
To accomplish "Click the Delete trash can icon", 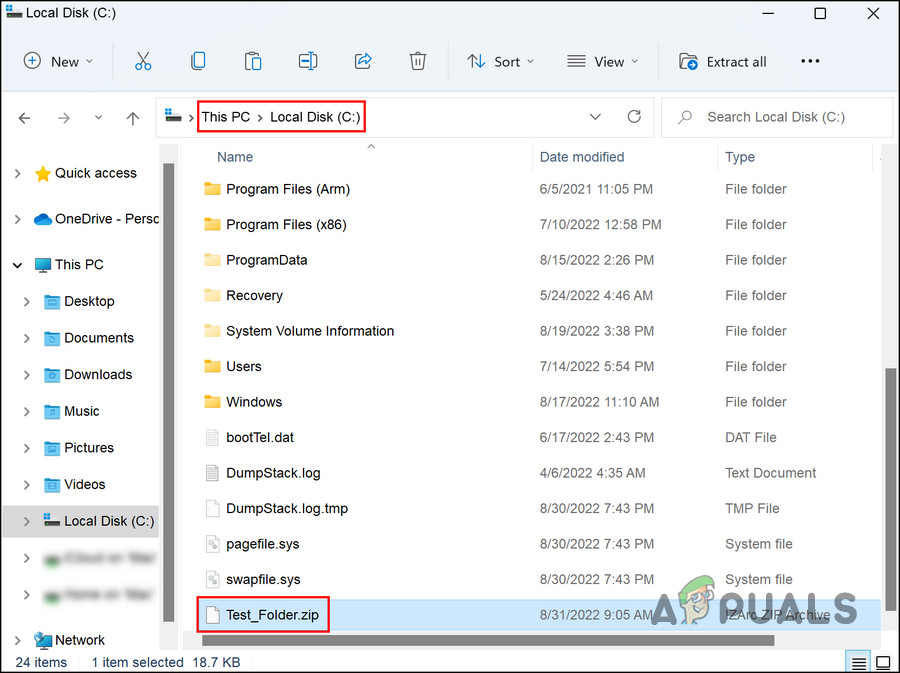I will [x=417, y=61].
